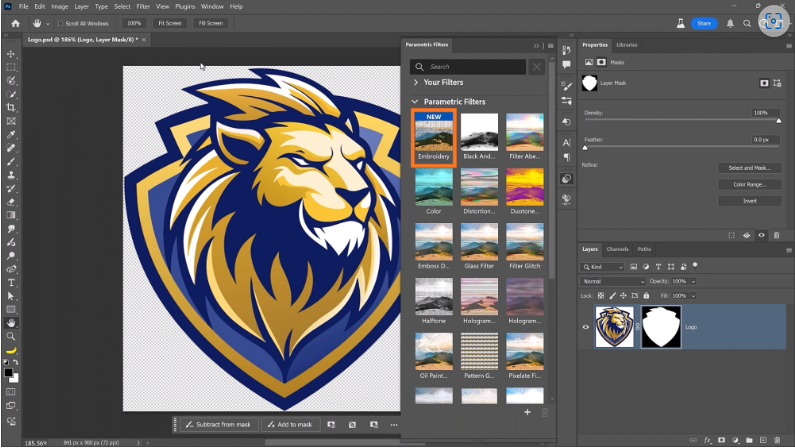
Task: Add a new filter with plus icon
Action: (527, 413)
